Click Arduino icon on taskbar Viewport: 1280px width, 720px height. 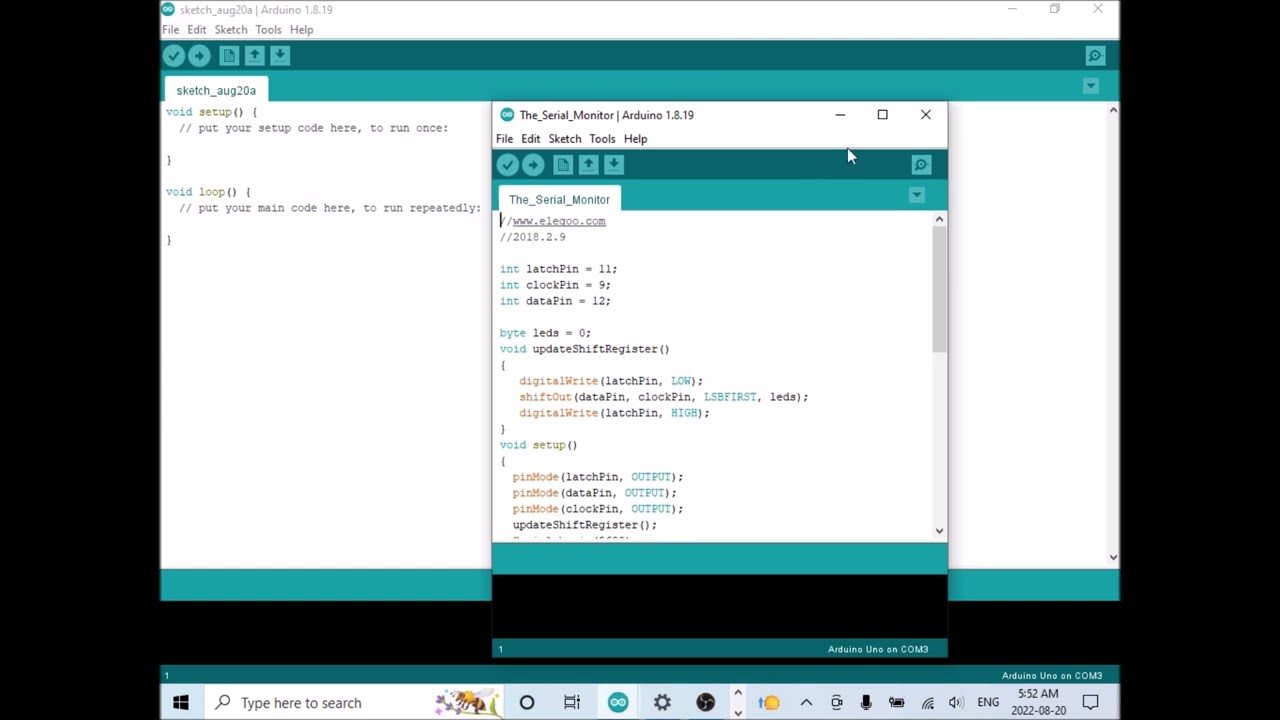click(618, 703)
